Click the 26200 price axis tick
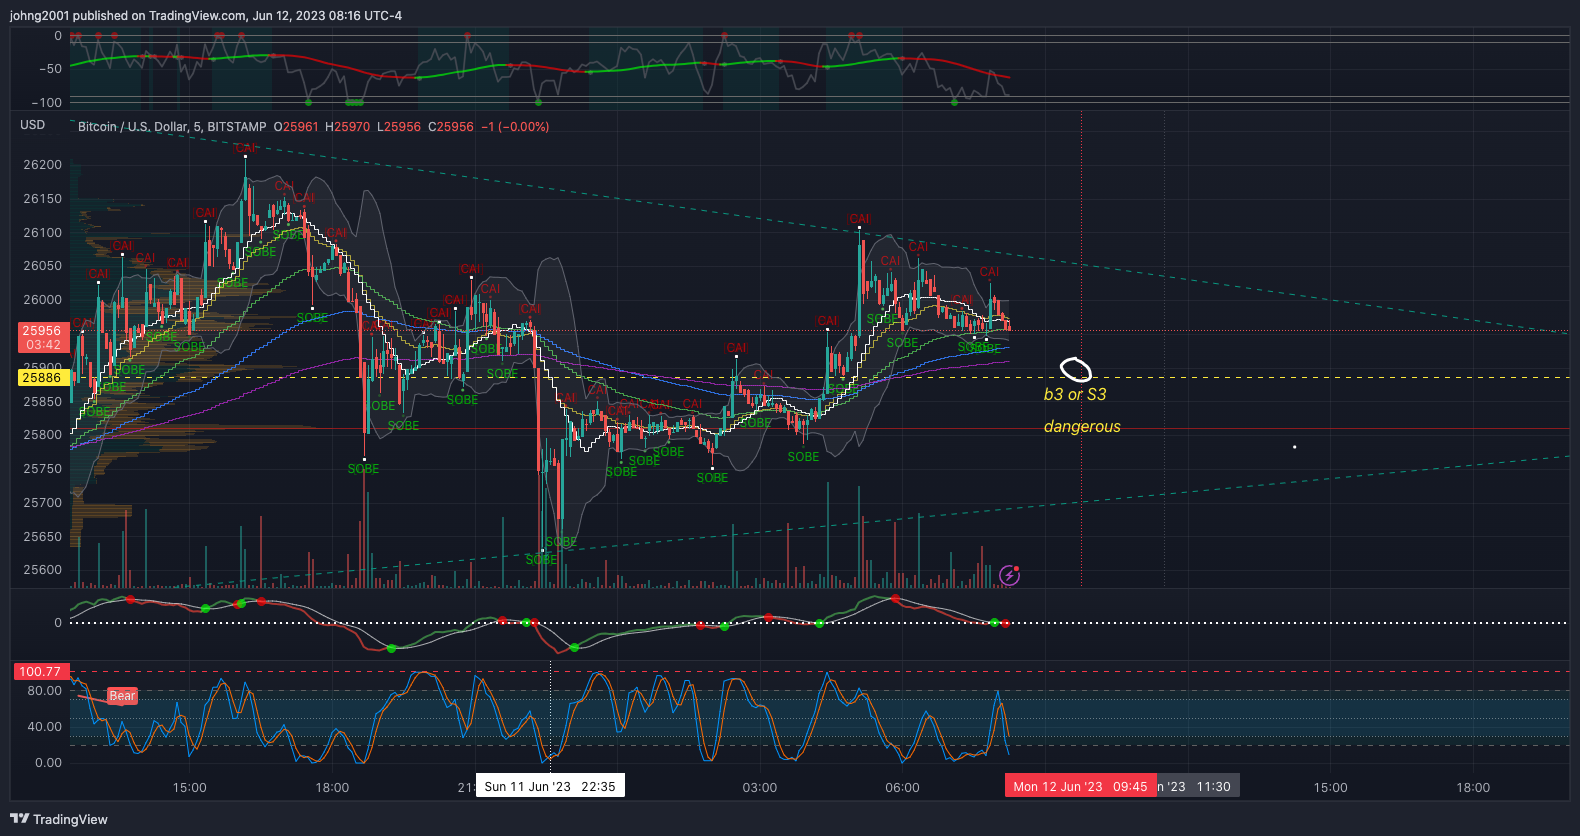 pos(42,165)
